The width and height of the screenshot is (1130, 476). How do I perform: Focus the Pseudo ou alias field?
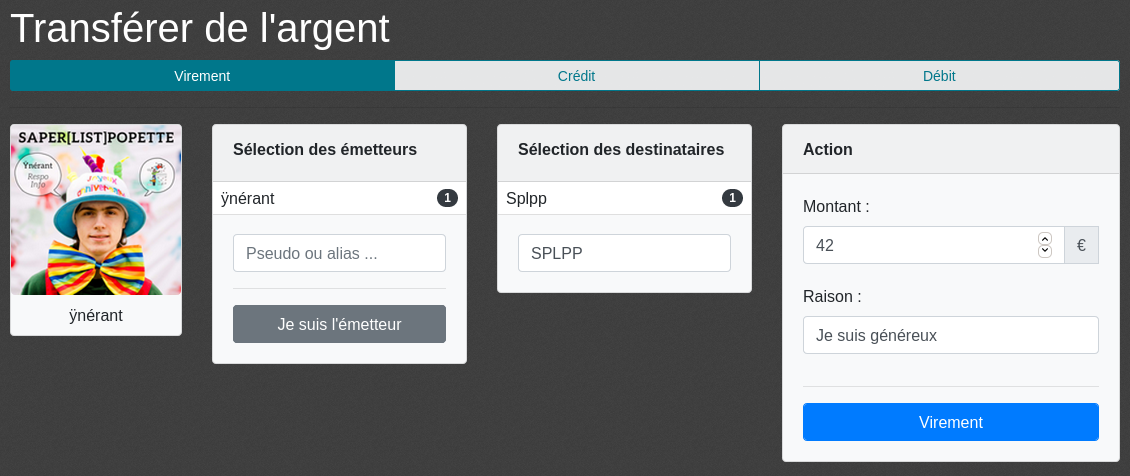(339, 253)
